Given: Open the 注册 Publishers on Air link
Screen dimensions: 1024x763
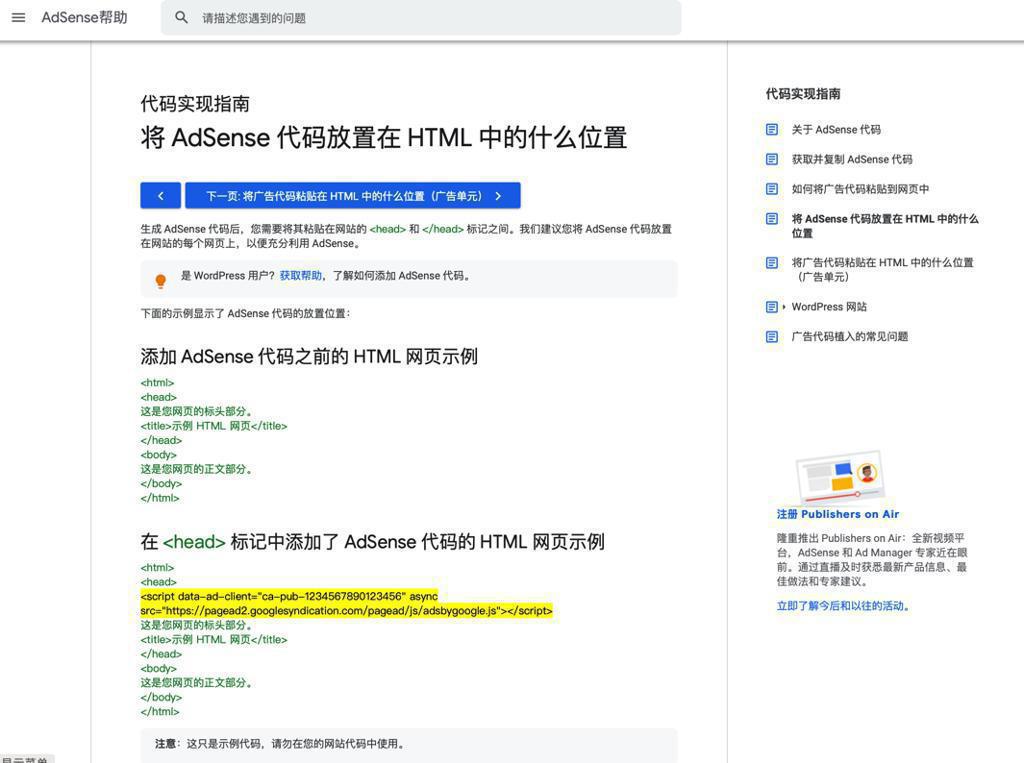Looking at the screenshot, I should point(838,514).
